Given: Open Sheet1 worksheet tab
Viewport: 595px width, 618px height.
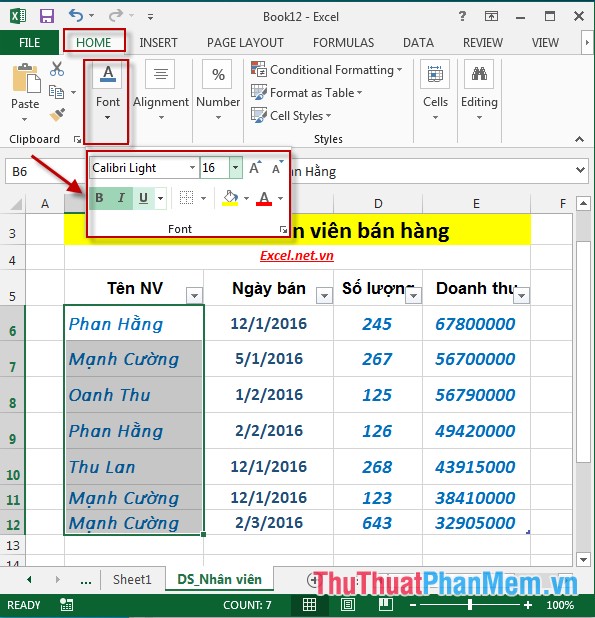Looking at the screenshot, I should click(x=132, y=579).
